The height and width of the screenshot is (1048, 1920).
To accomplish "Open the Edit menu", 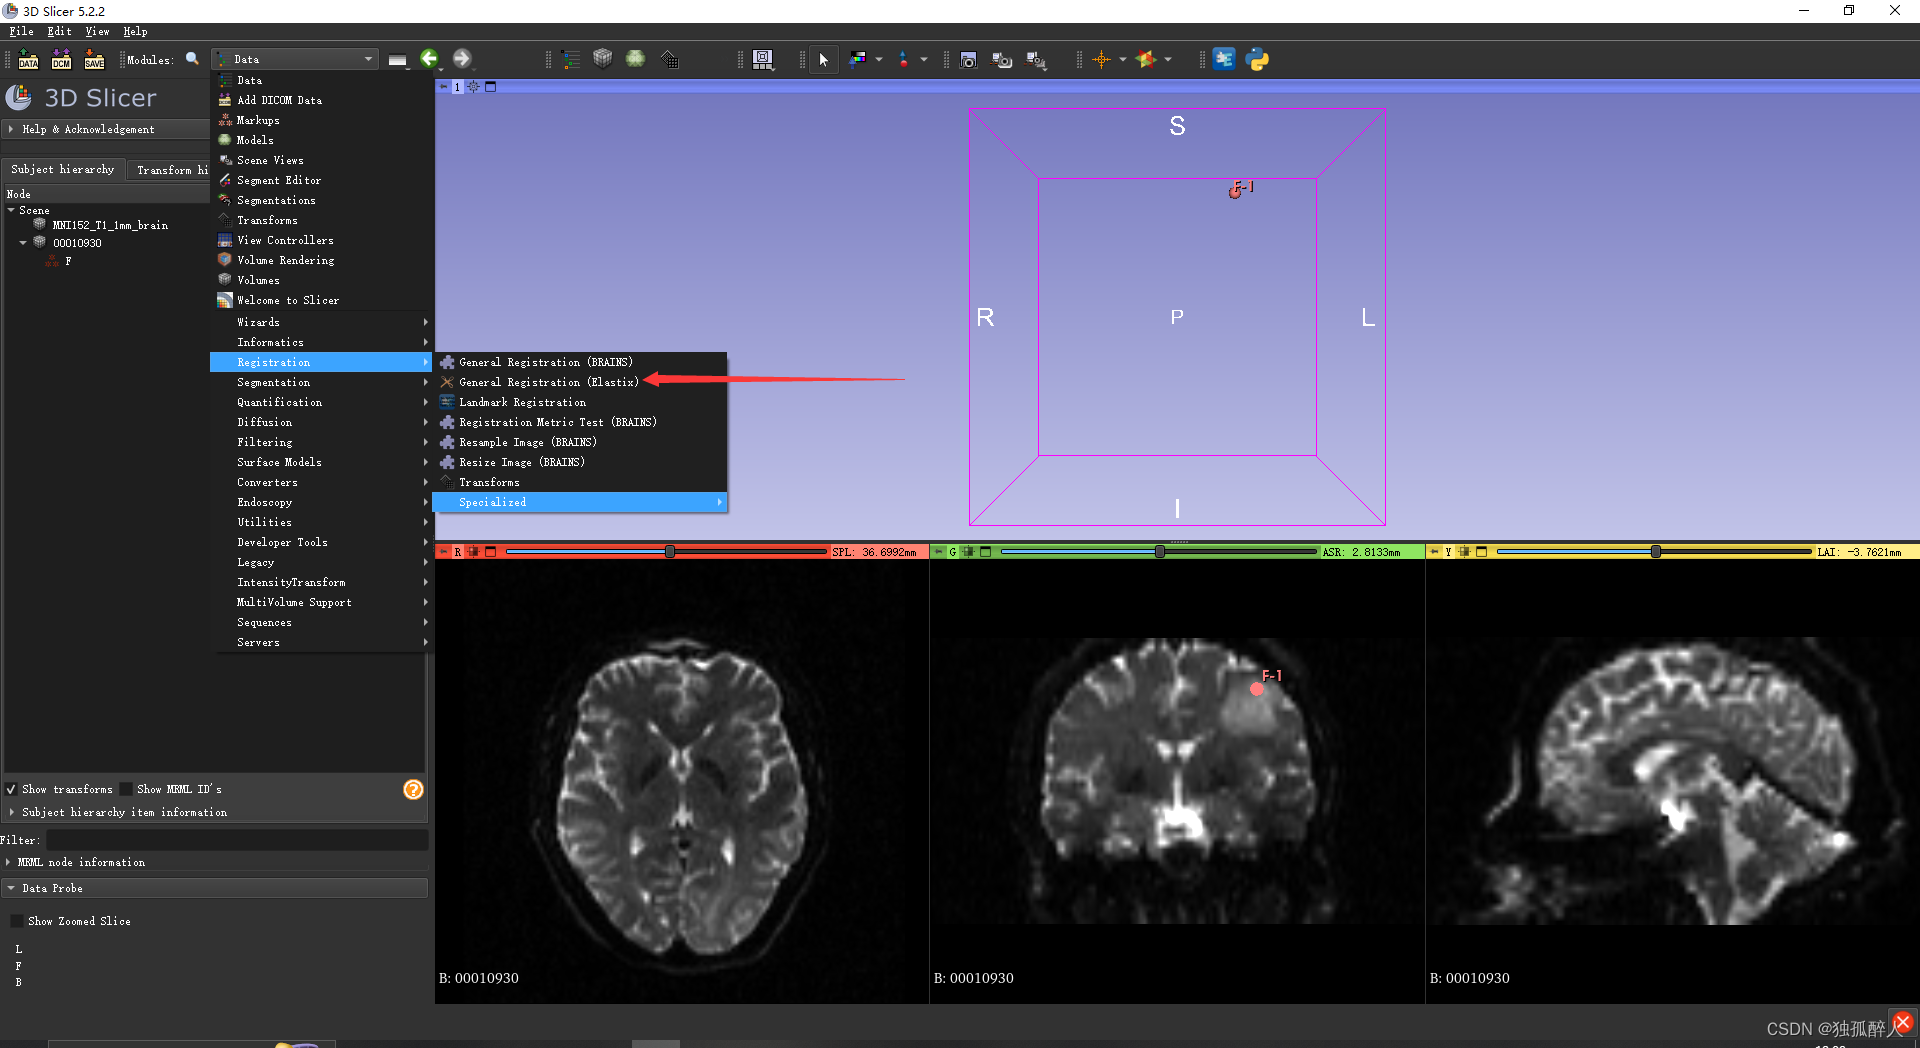I will (59, 31).
